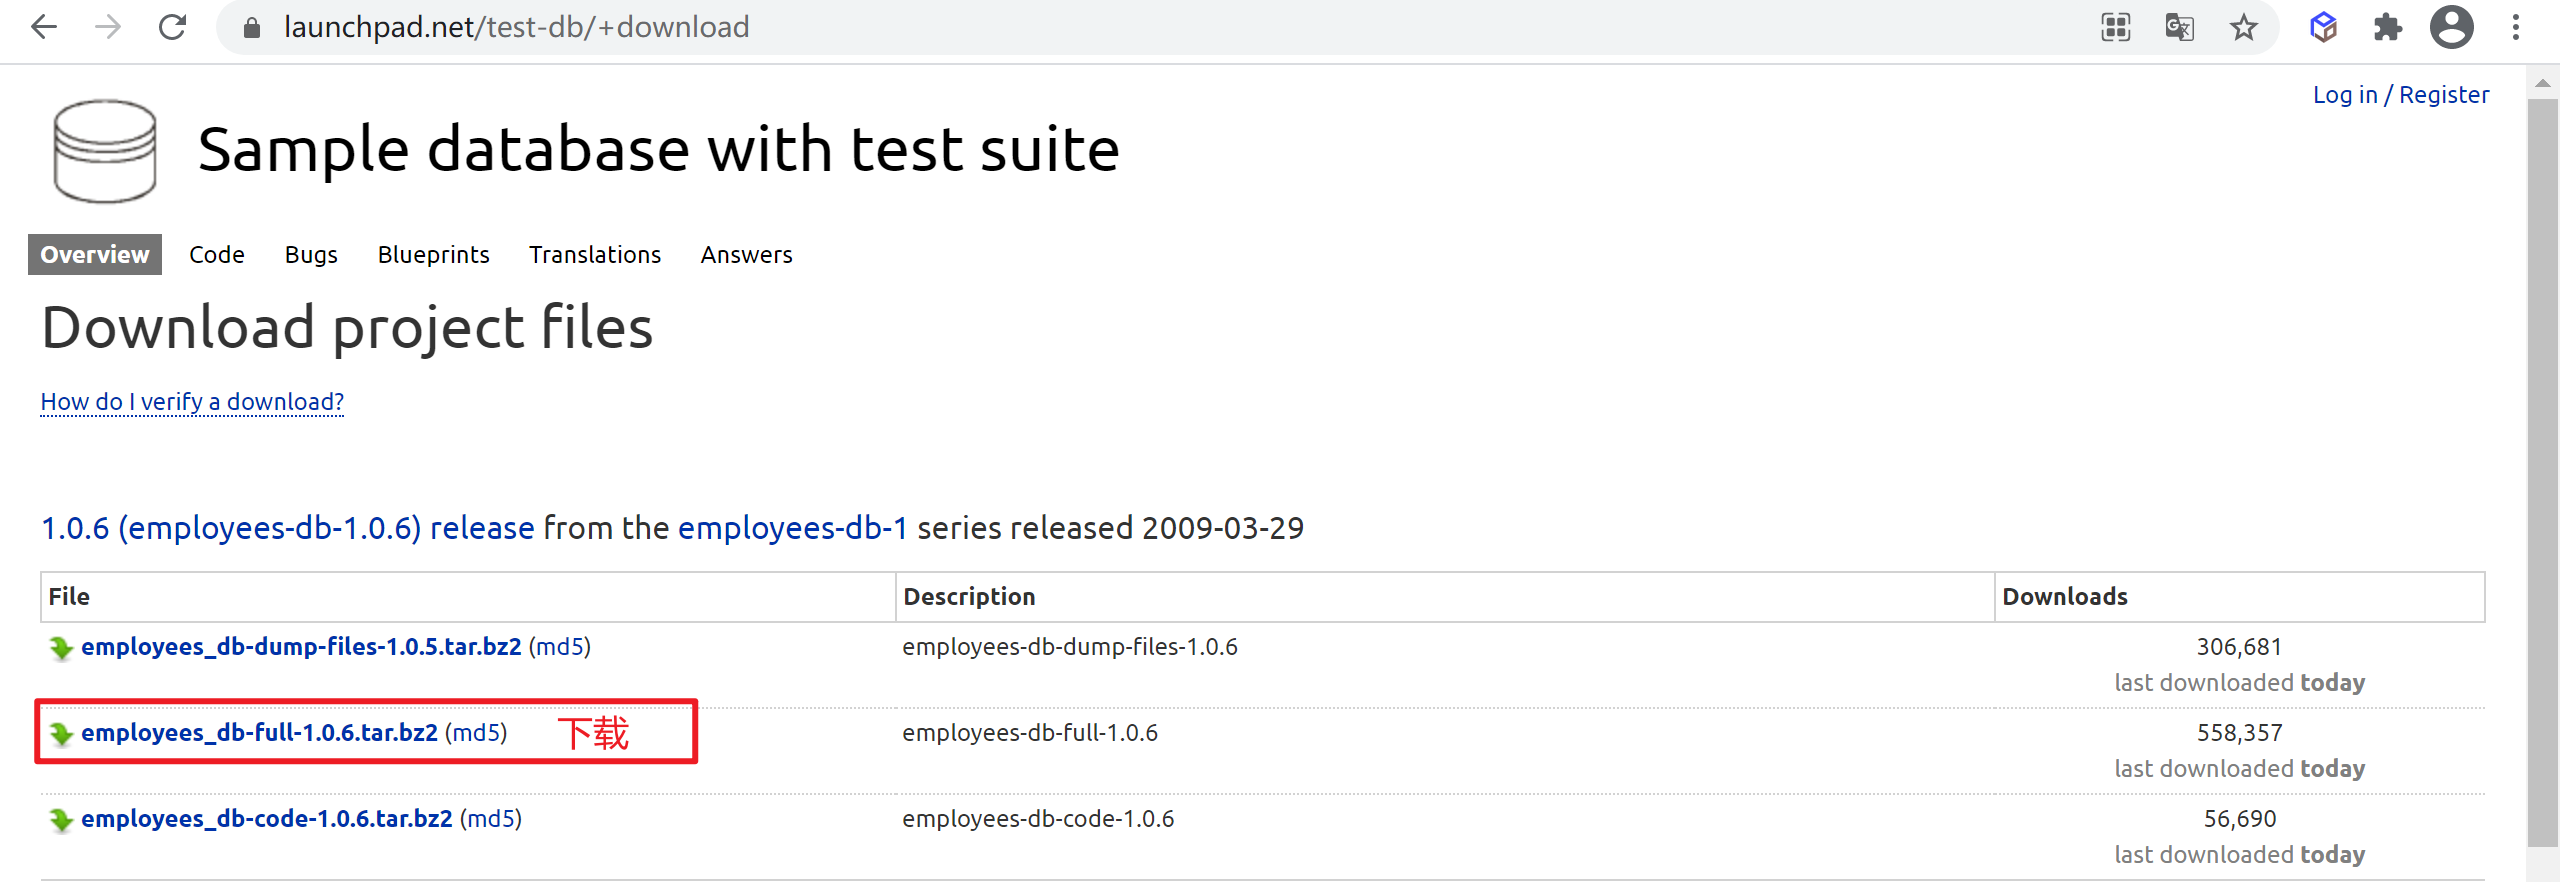Bookmark this page with star icon
Screen dimensions: 2560x882
(x=2243, y=27)
